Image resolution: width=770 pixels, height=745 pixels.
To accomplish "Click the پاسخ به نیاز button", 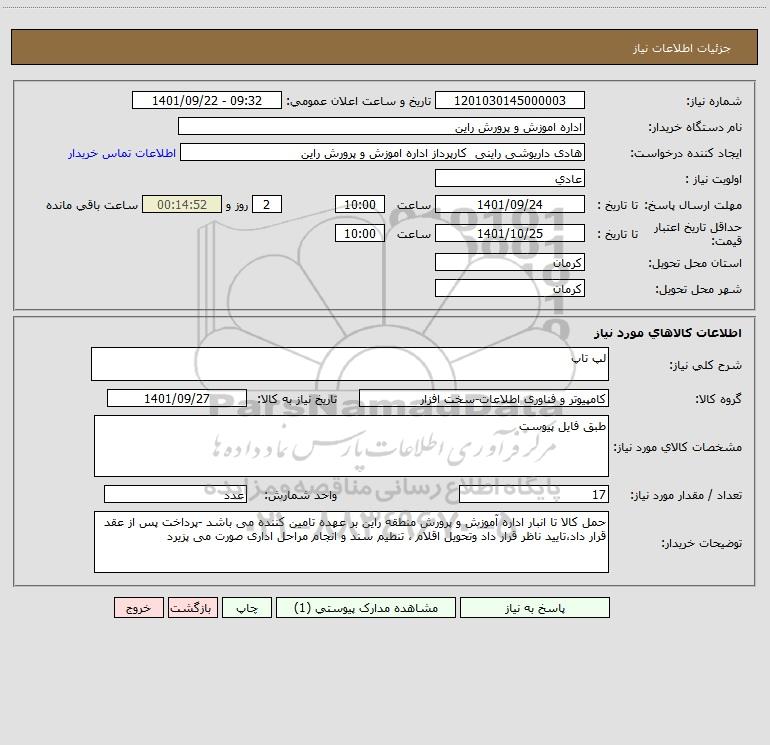I will coord(535,607).
